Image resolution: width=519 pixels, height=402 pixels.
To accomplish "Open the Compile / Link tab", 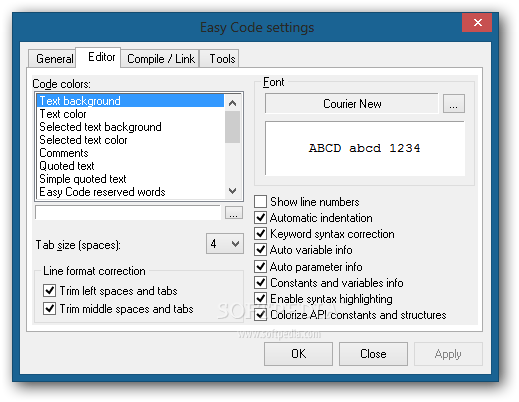I will coord(160,59).
